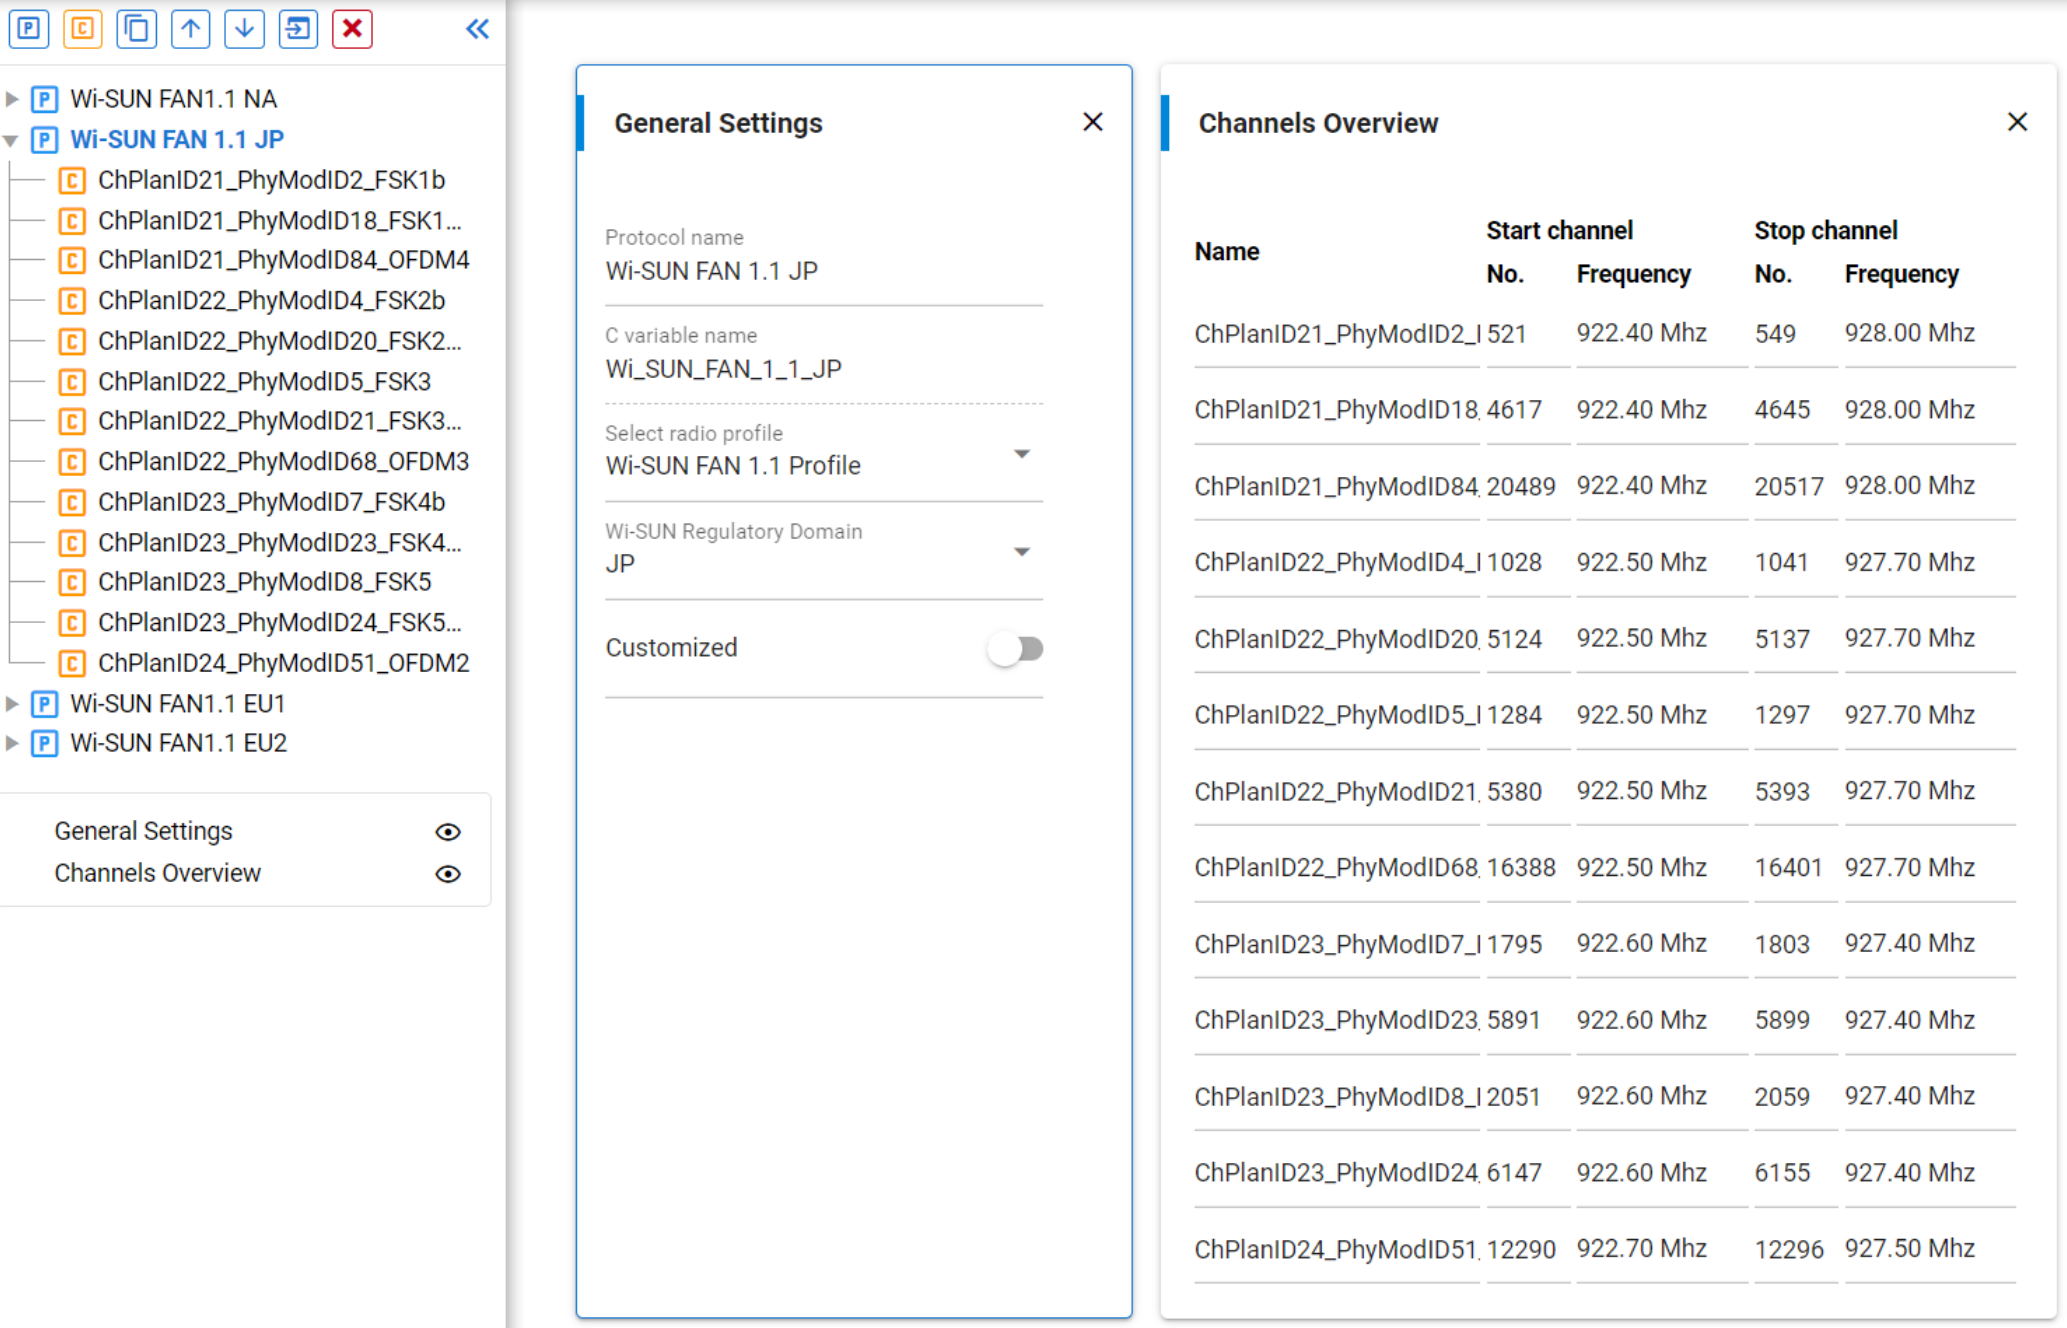Click ChPlanID21_PhyModID2 row name in Channels Overview
The height and width of the screenshot is (1328, 2067).
[1337, 333]
